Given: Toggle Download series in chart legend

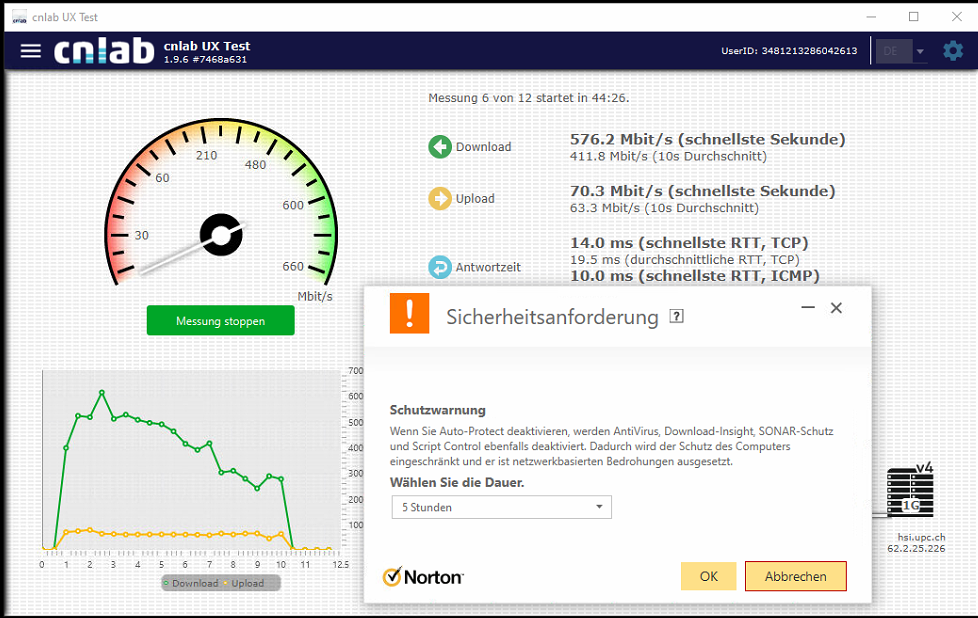Looking at the screenshot, I should tap(194, 583).
